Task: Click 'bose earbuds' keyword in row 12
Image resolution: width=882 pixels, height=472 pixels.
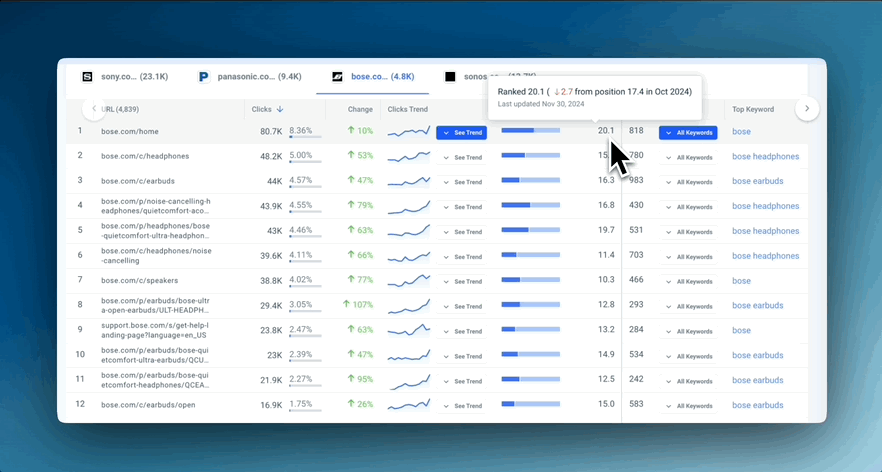Action: (x=758, y=405)
